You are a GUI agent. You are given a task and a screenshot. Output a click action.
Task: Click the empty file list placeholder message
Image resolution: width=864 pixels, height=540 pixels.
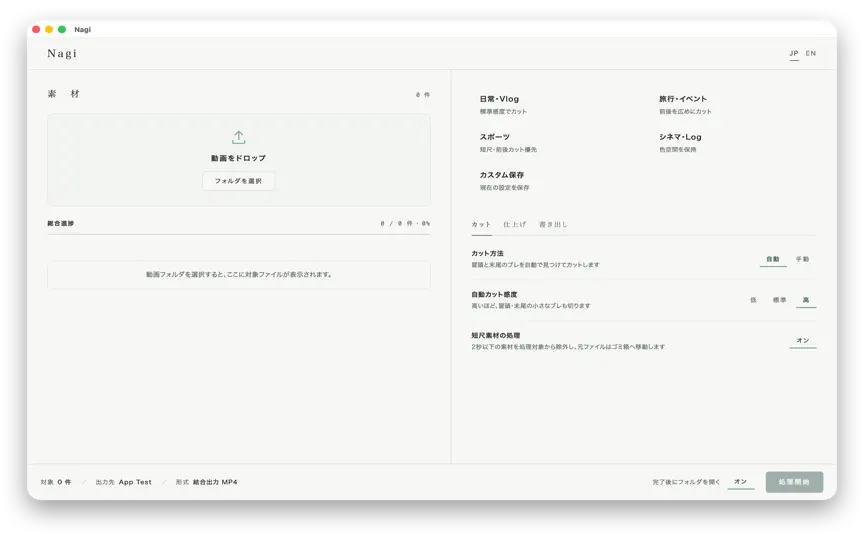239,274
